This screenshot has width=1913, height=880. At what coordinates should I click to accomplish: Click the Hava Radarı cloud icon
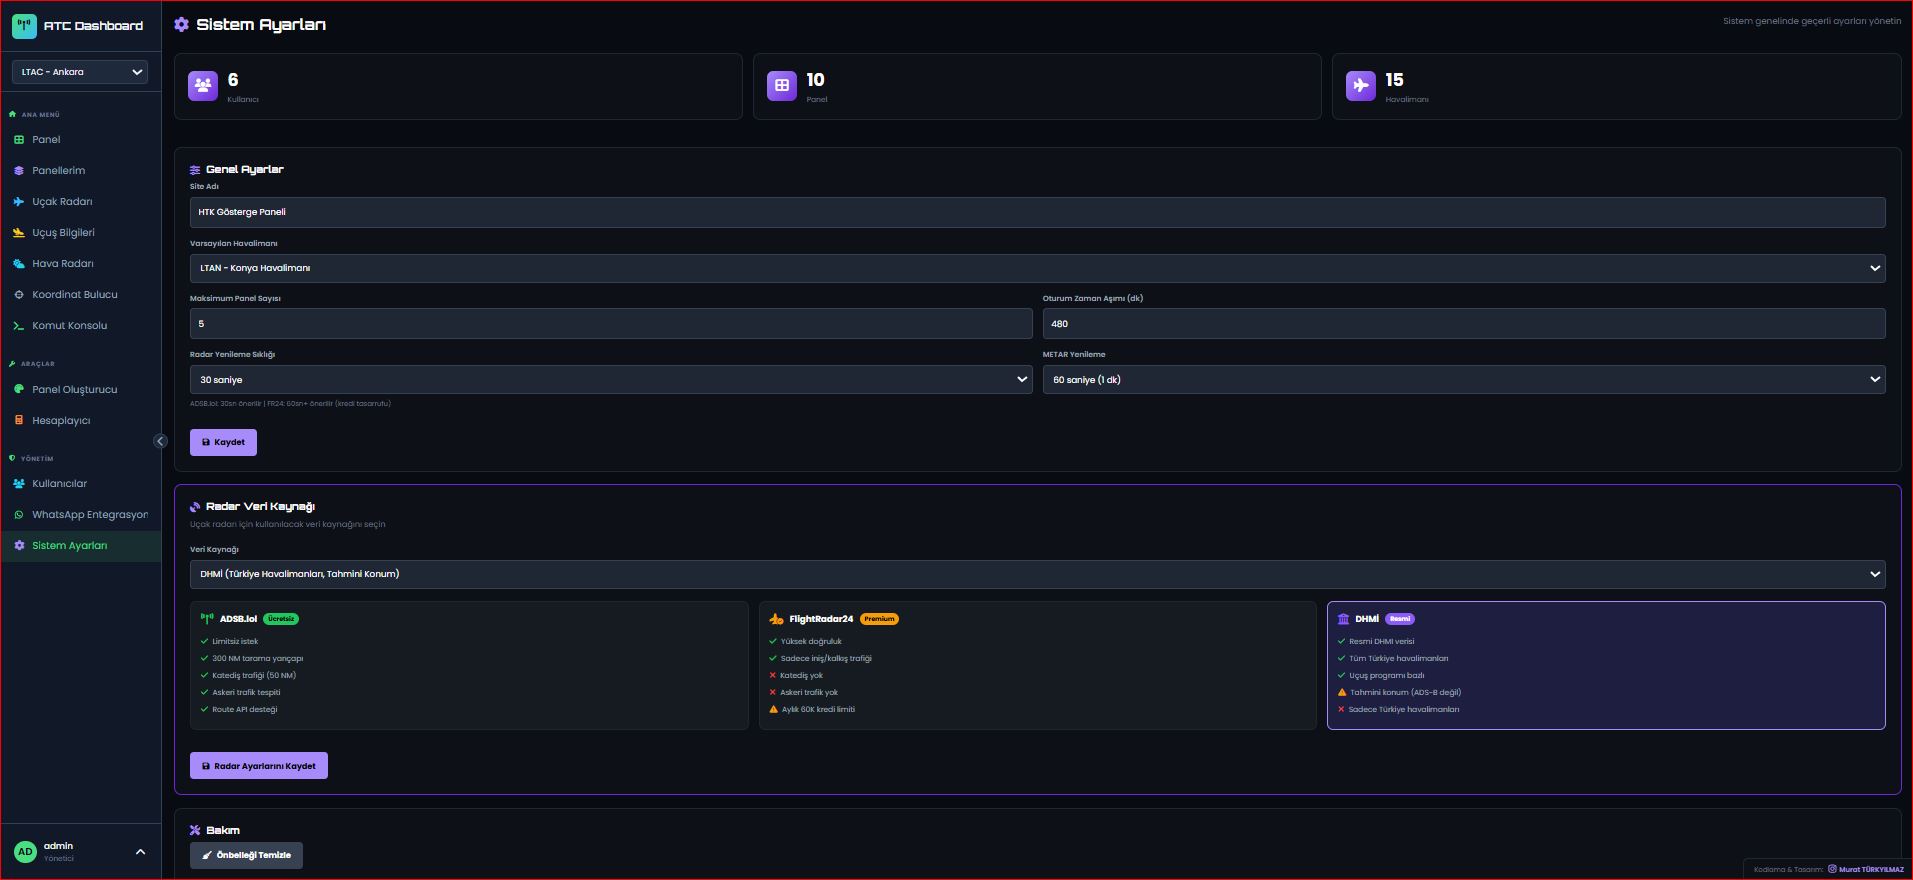19,264
